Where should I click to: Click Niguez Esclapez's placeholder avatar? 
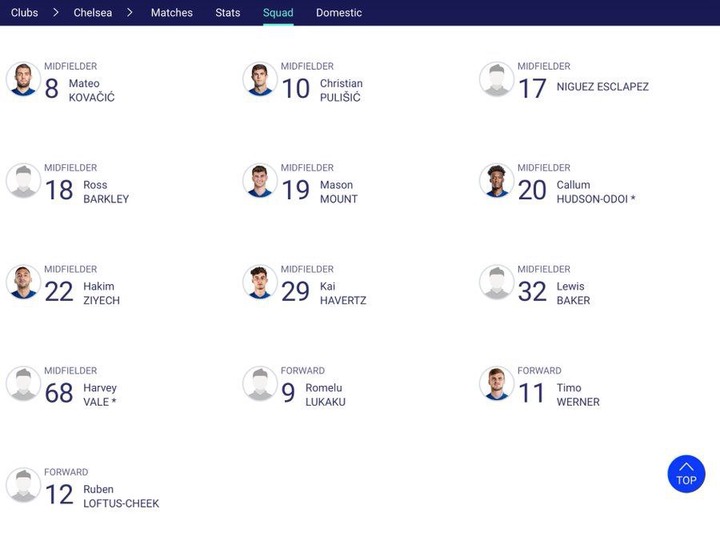(496, 79)
